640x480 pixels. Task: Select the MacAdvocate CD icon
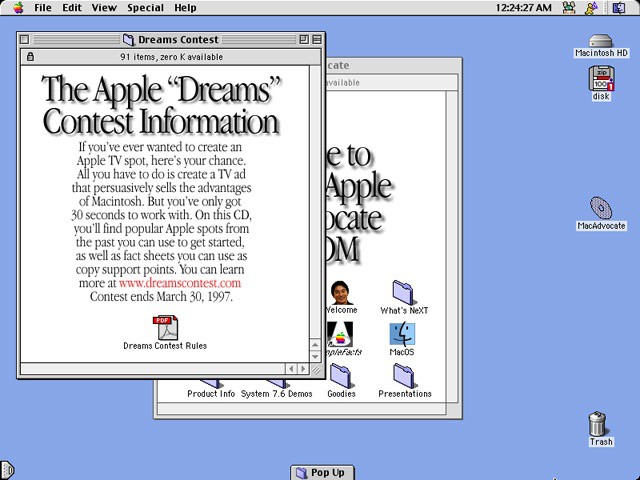click(x=601, y=208)
